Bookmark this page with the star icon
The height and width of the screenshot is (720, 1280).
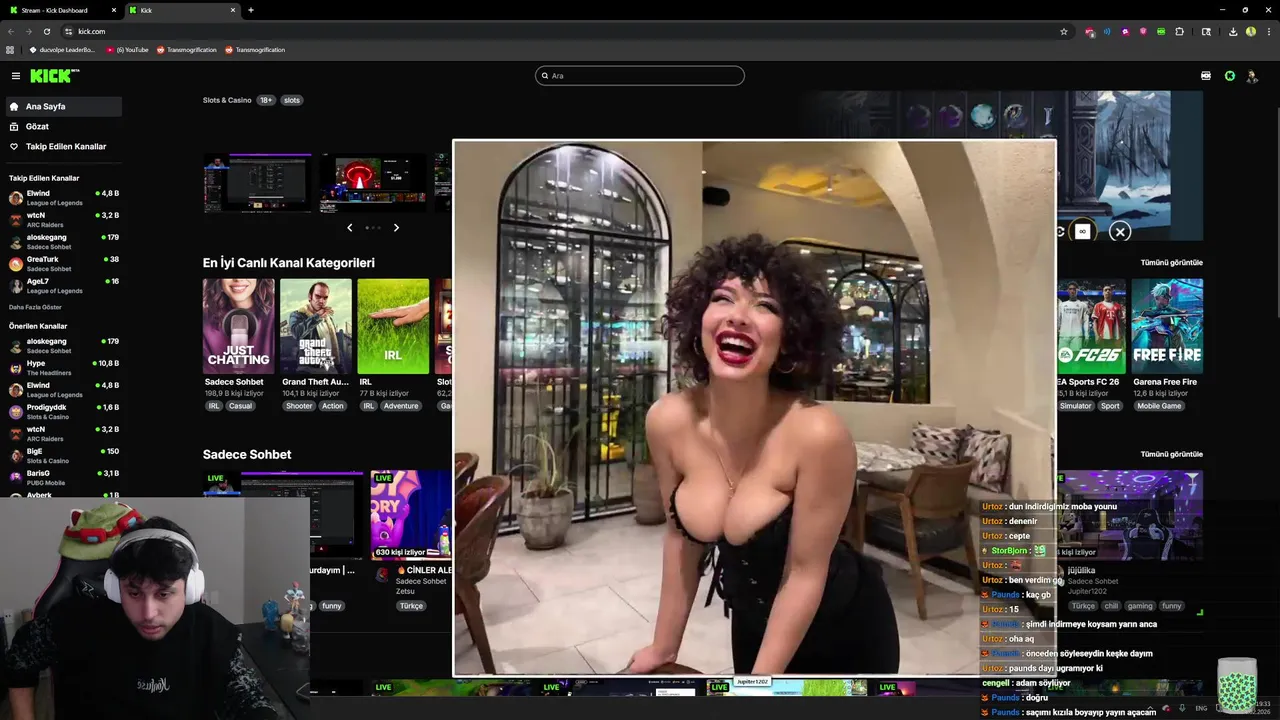[x=1064, y=31]
